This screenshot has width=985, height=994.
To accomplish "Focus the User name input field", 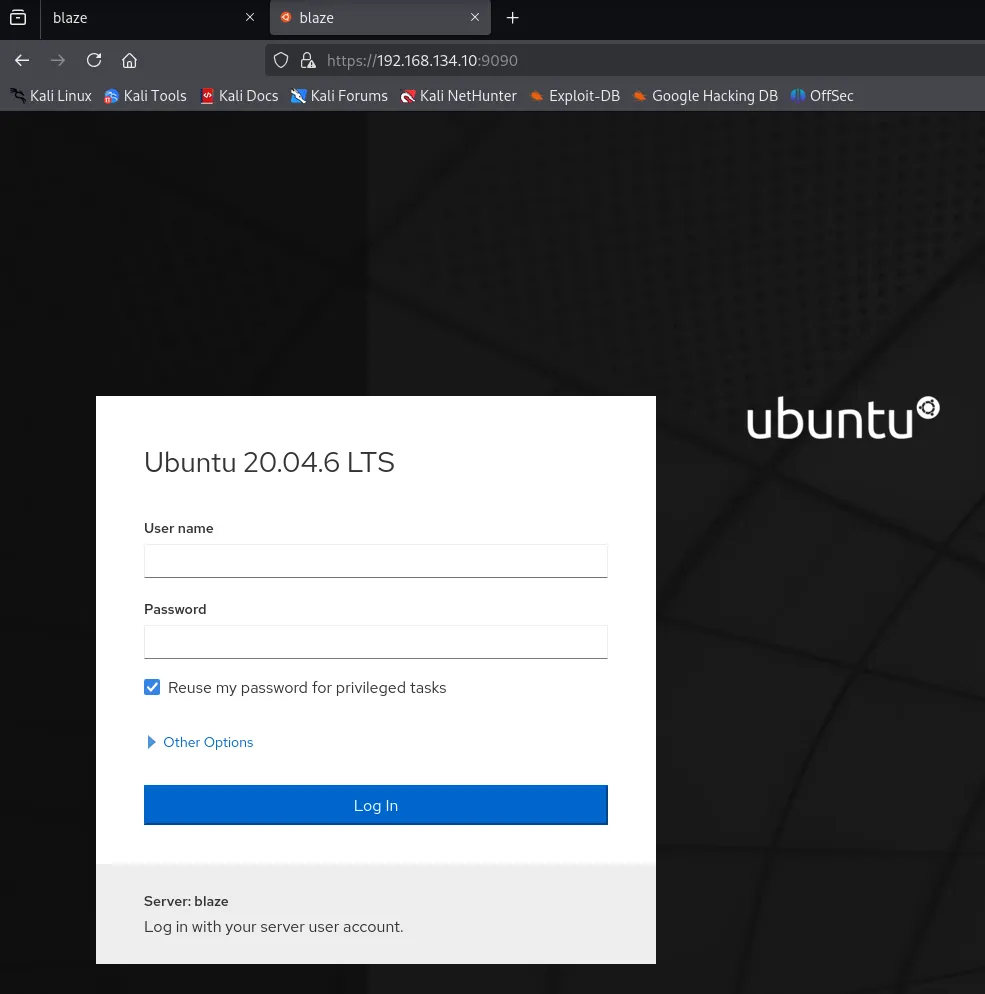I will 375,561.
